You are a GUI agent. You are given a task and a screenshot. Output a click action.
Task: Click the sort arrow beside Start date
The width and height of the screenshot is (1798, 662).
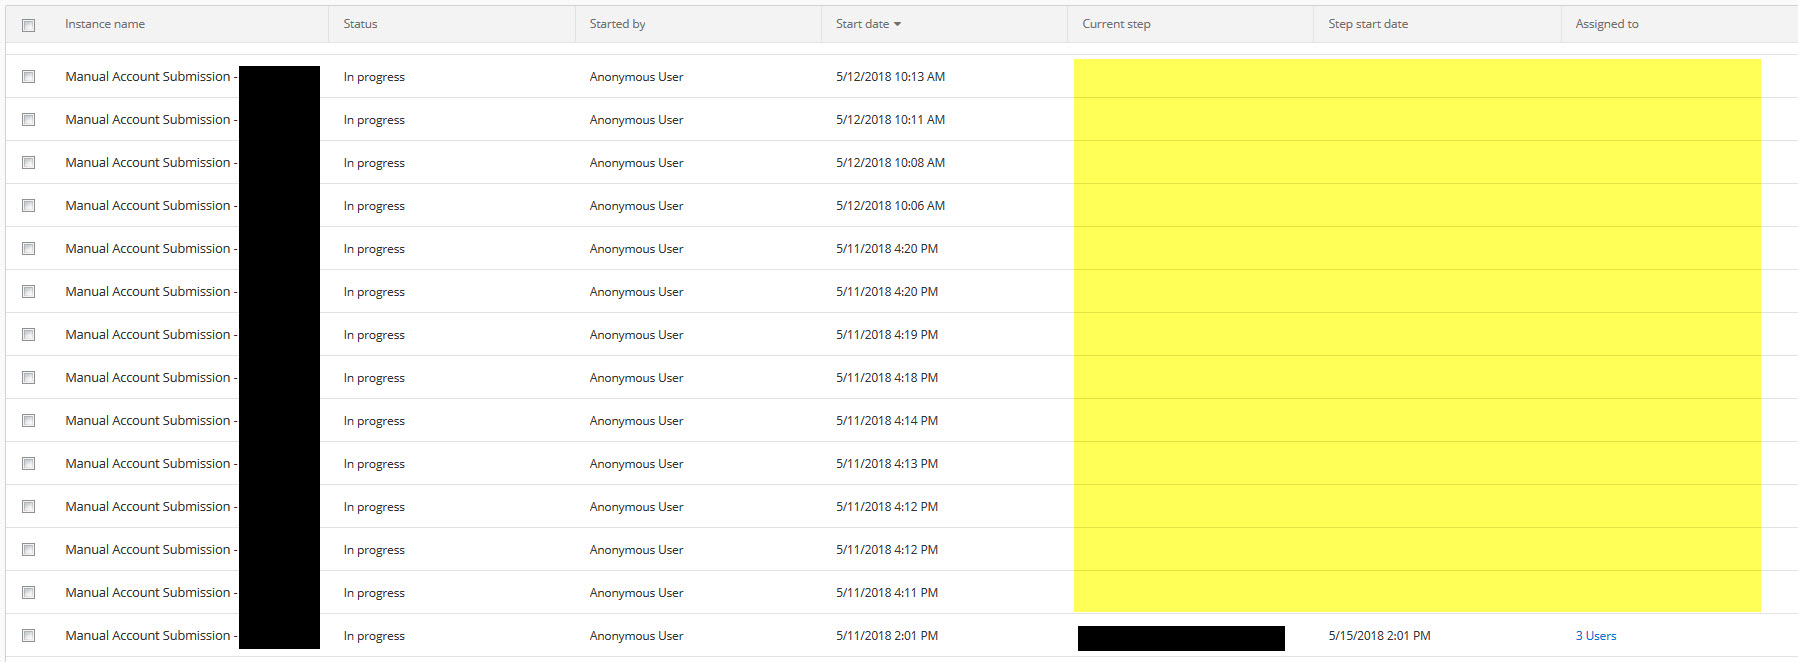(x=897, y=24)
